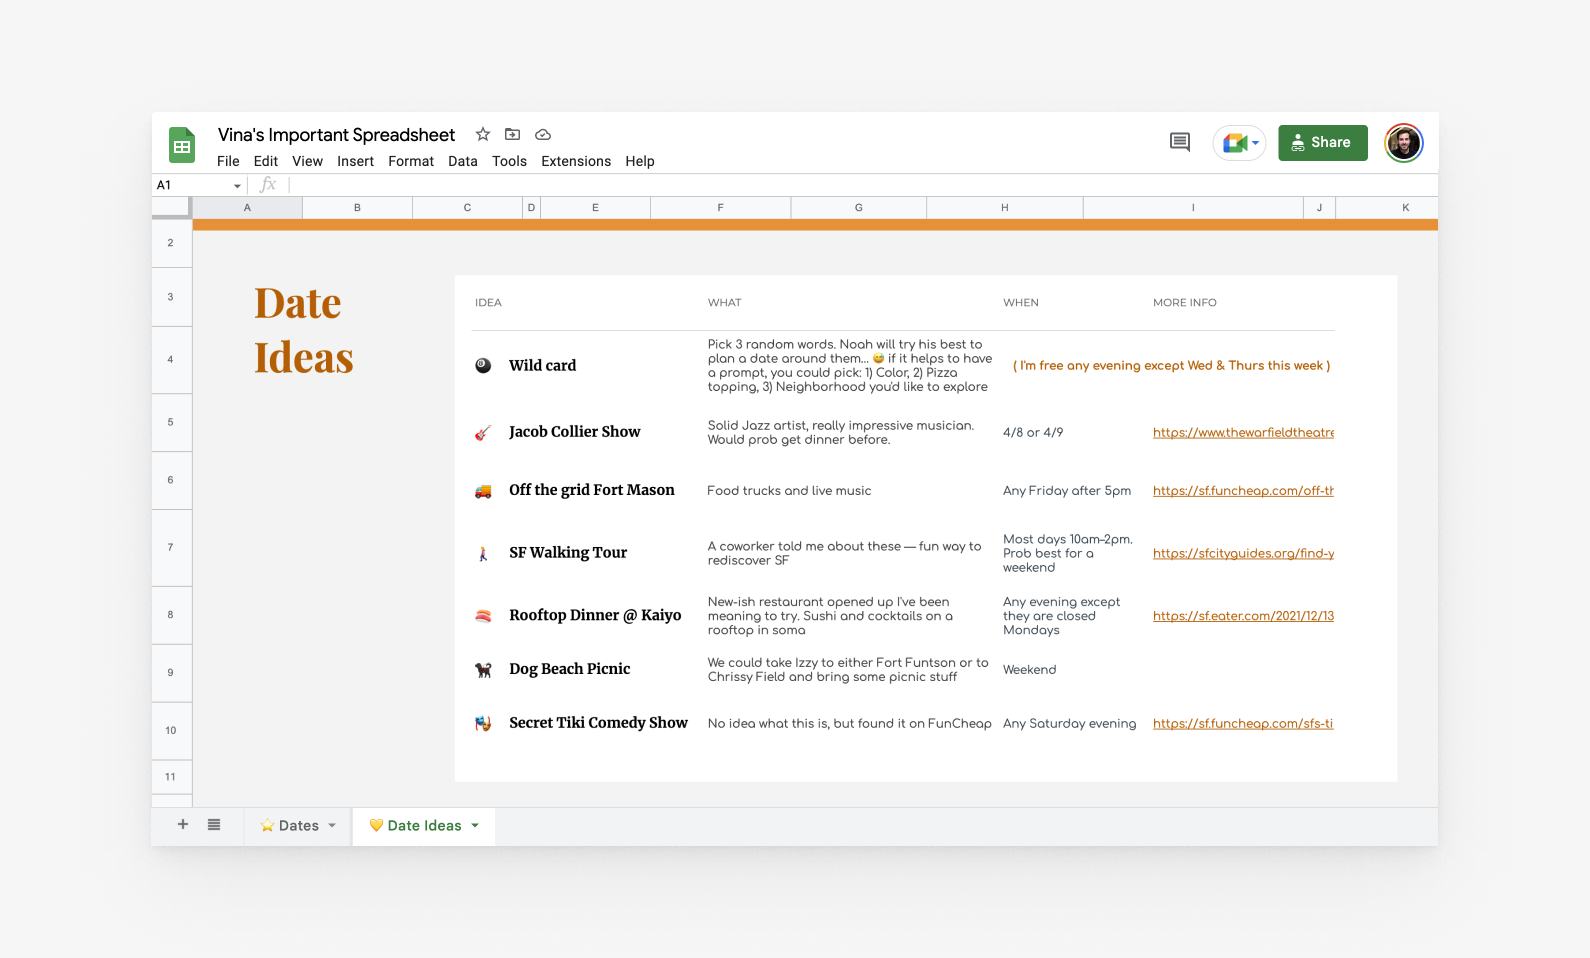Click the Google Sheets home icon
The image size is (1590, 958).
(x=181, y=146)
